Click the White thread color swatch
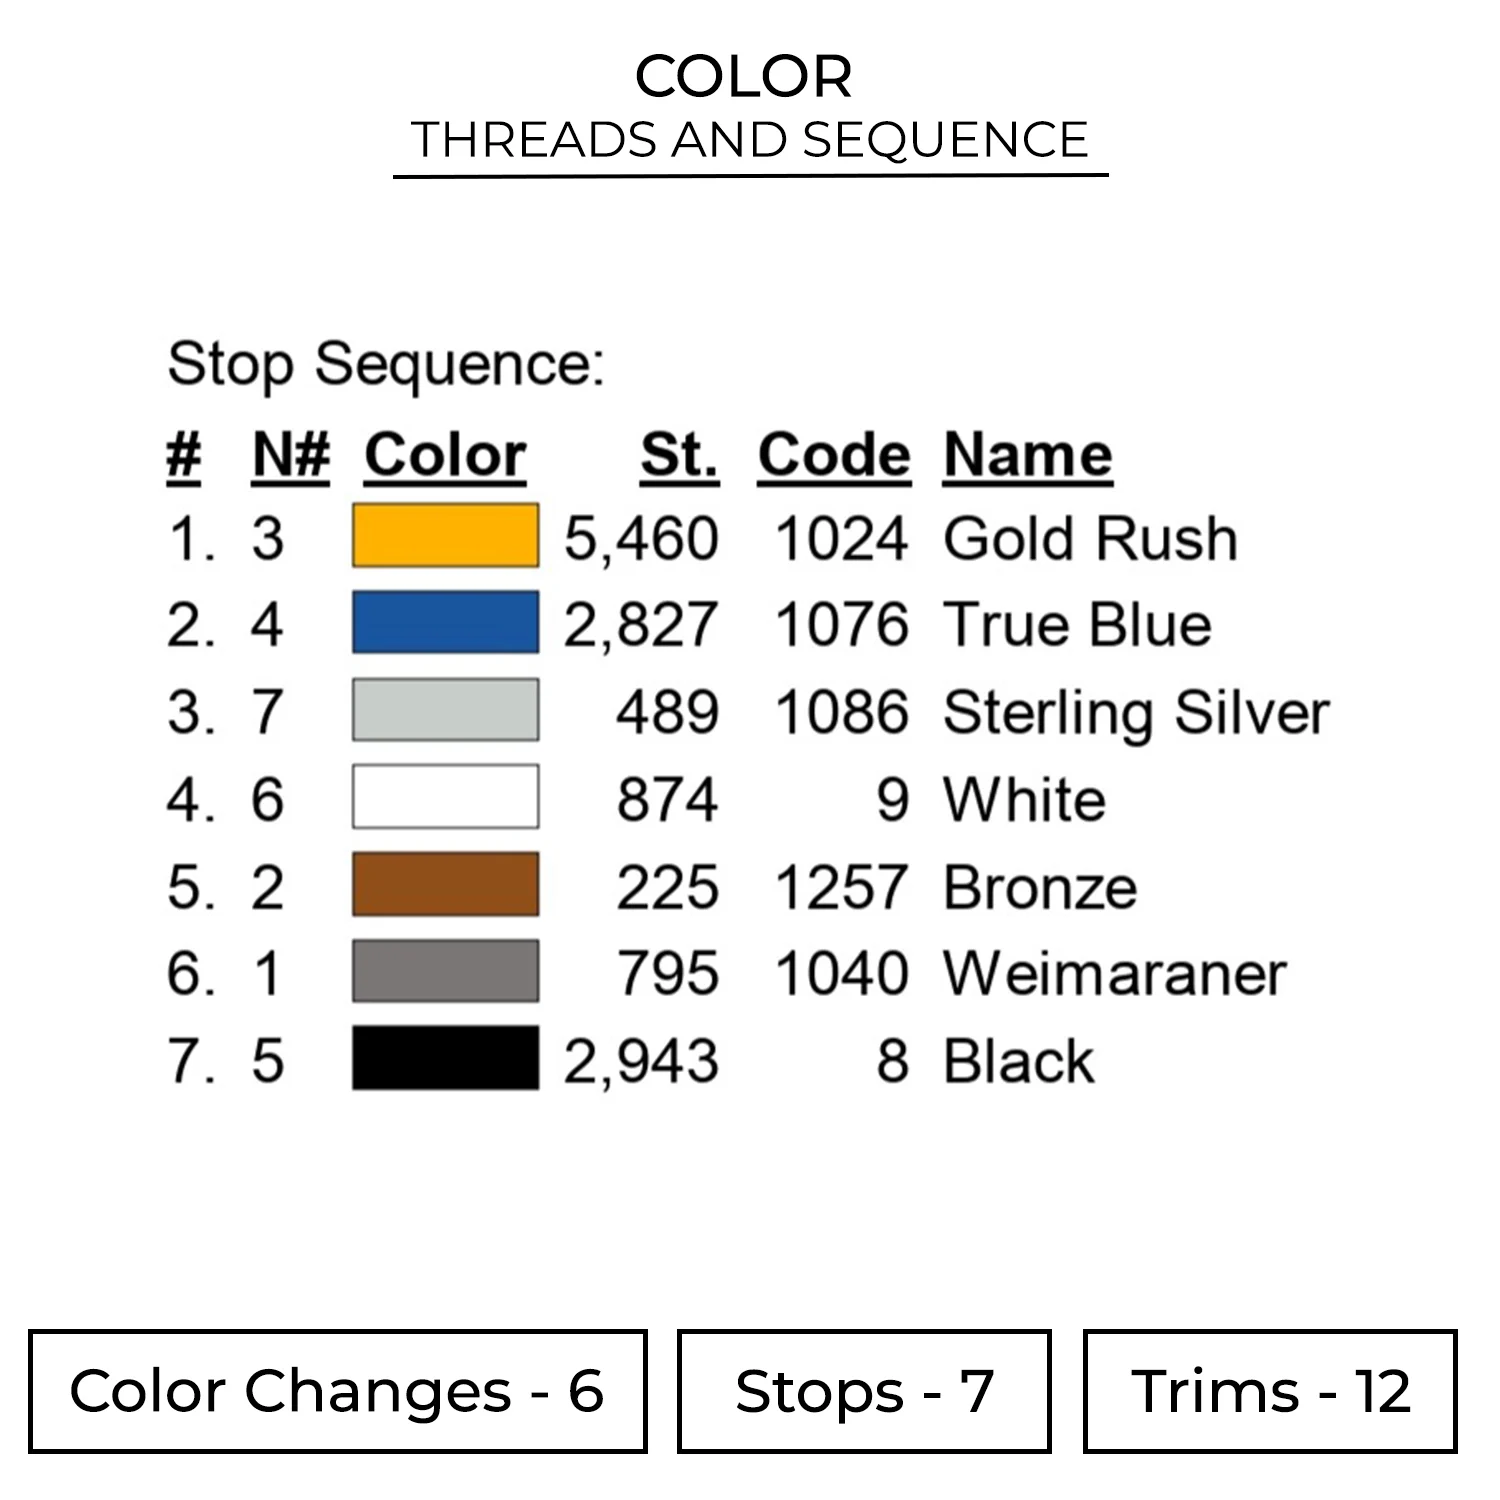Image resolution: width=1500 pixels, height=1500 pixels. click(445, 797)
